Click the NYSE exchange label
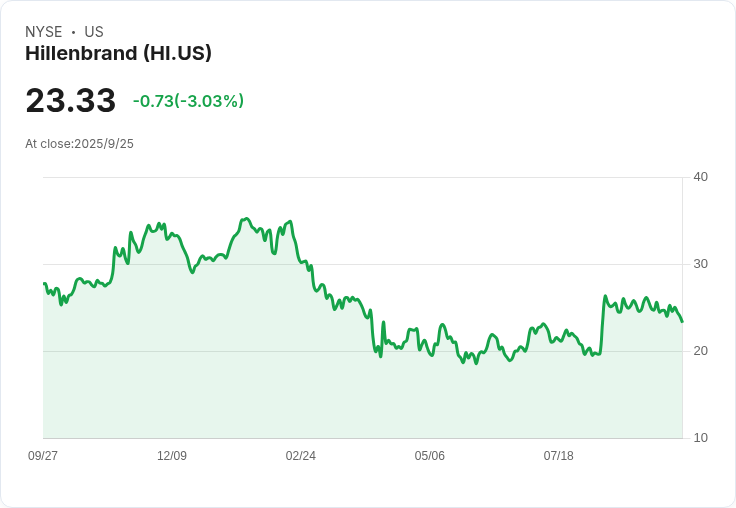The width and height of the screenshot is (736, 508). (44, 32)
